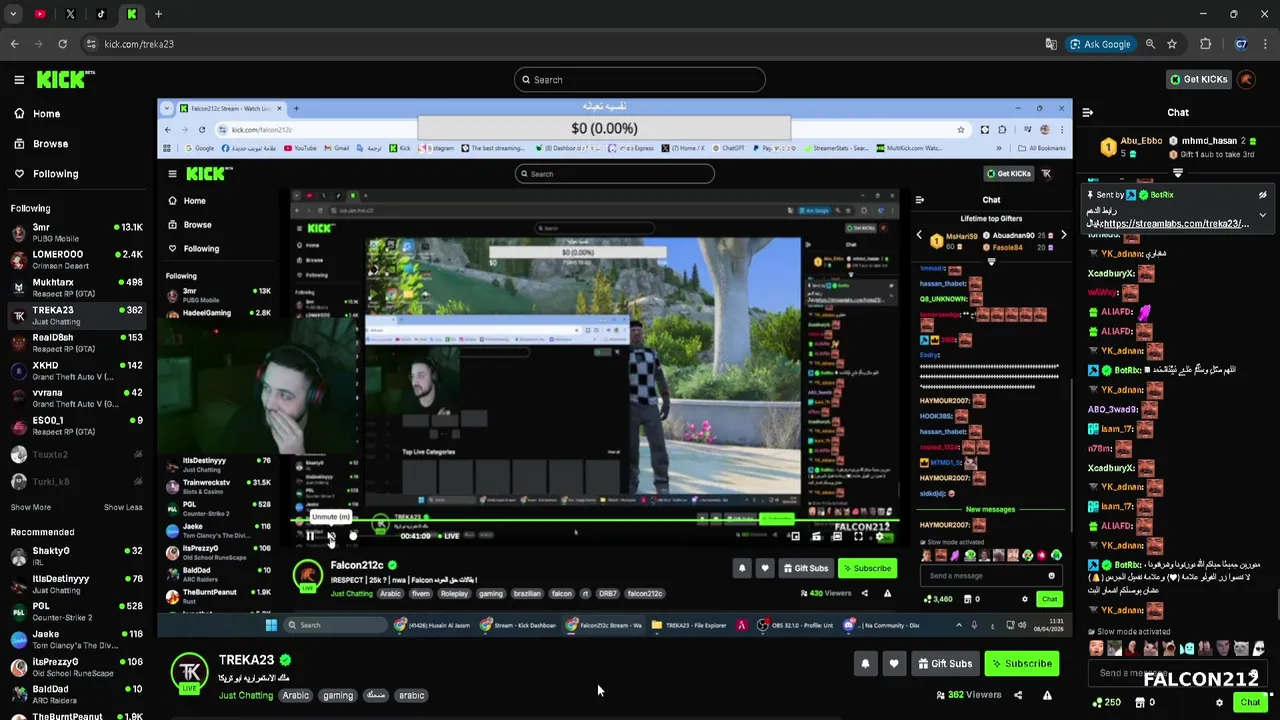Click Ask Google in the address bar

[1100, 44]
